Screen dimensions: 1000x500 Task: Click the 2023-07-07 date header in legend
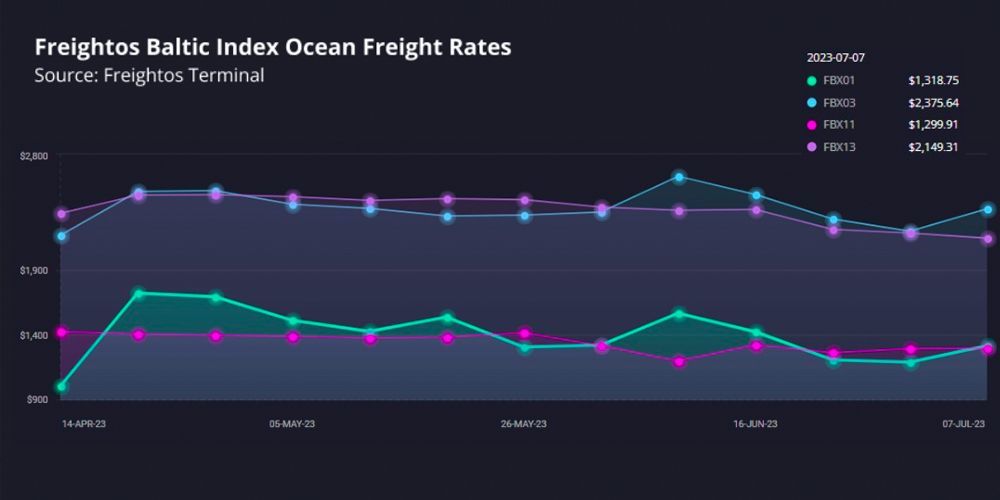point(834,58)
